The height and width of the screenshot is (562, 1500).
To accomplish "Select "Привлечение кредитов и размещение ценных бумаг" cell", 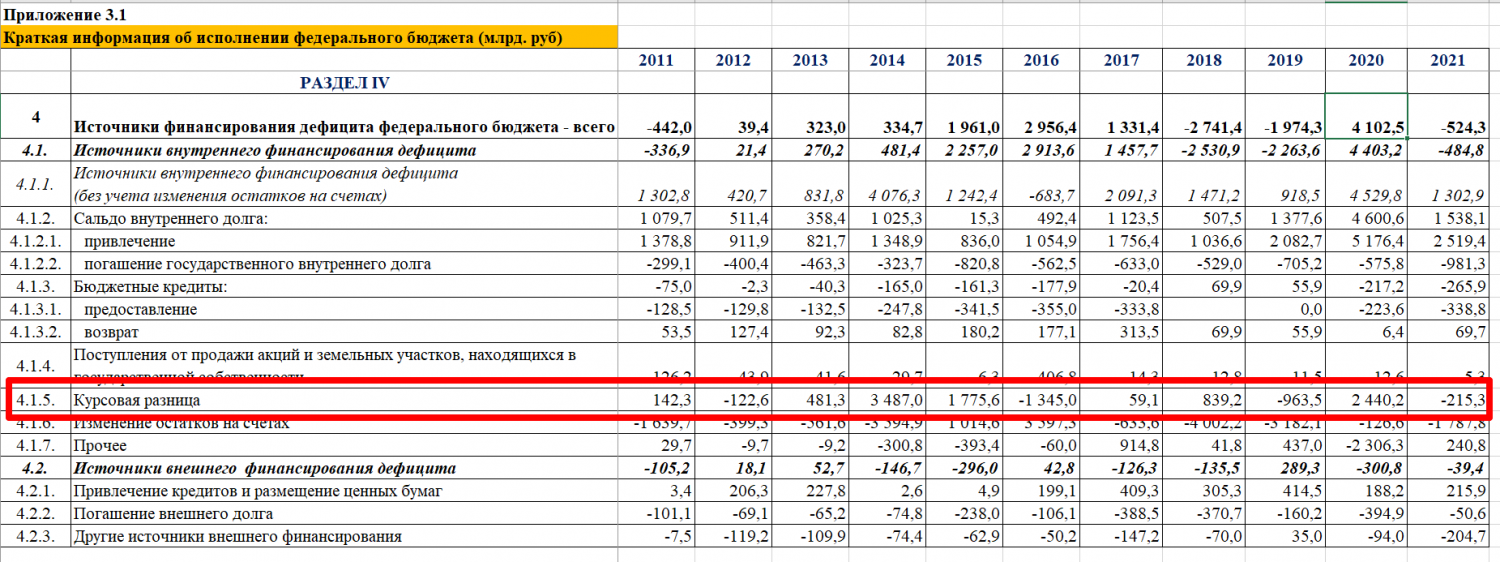I will pos(260,491).
